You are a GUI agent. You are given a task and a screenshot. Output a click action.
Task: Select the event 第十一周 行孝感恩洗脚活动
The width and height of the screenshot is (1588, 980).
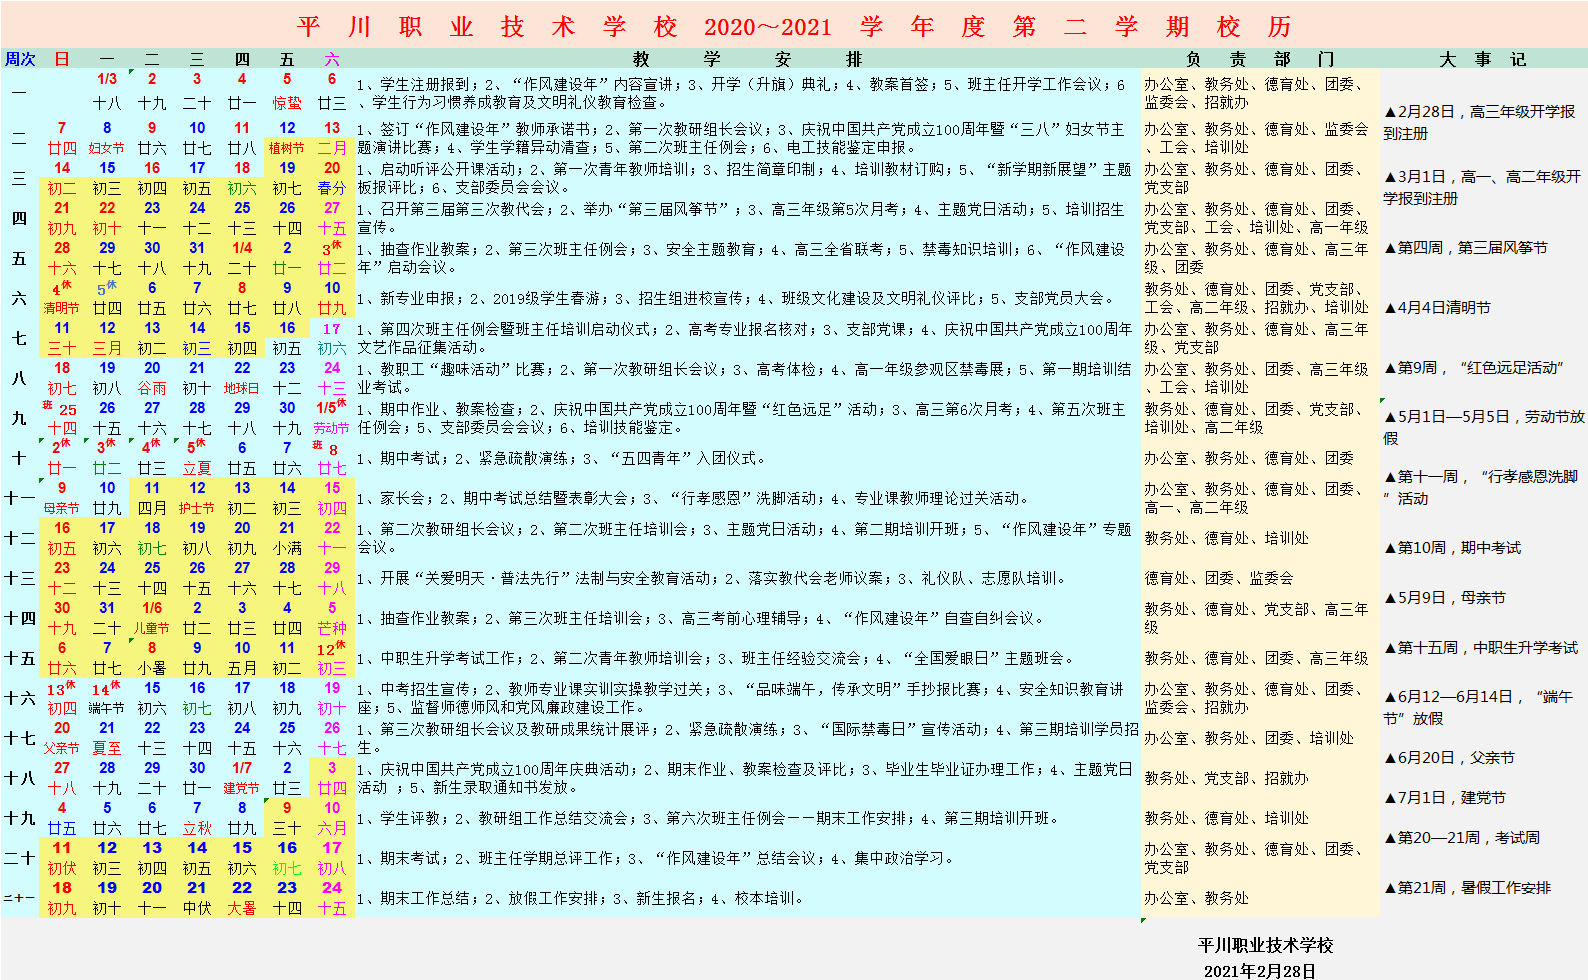(x=1481, y=487)
